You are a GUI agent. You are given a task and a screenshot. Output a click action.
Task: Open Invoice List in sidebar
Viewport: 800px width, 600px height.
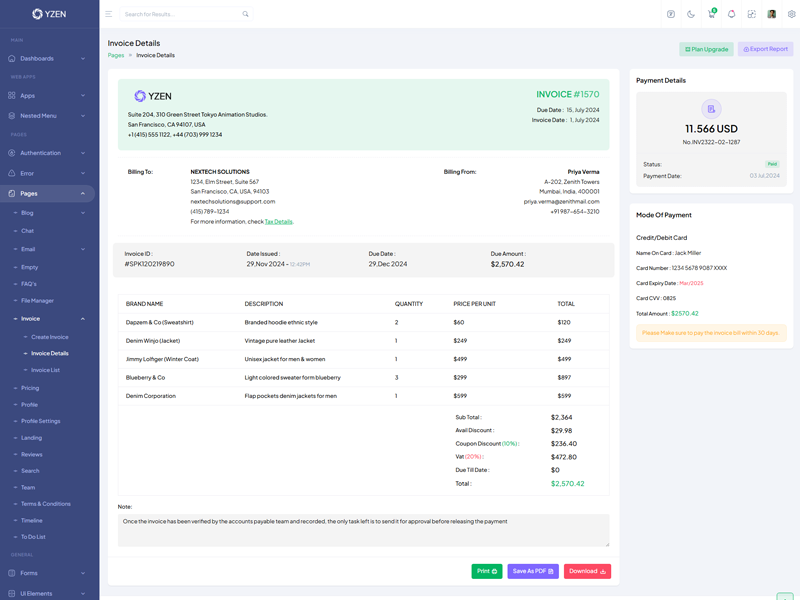point(45,370)
